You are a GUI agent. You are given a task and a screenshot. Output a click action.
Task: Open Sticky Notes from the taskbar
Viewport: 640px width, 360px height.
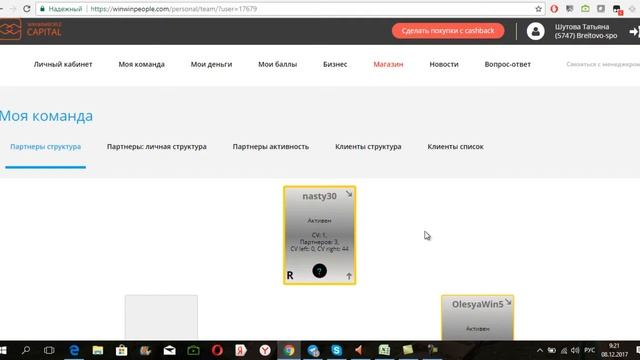tap(408, 350)
